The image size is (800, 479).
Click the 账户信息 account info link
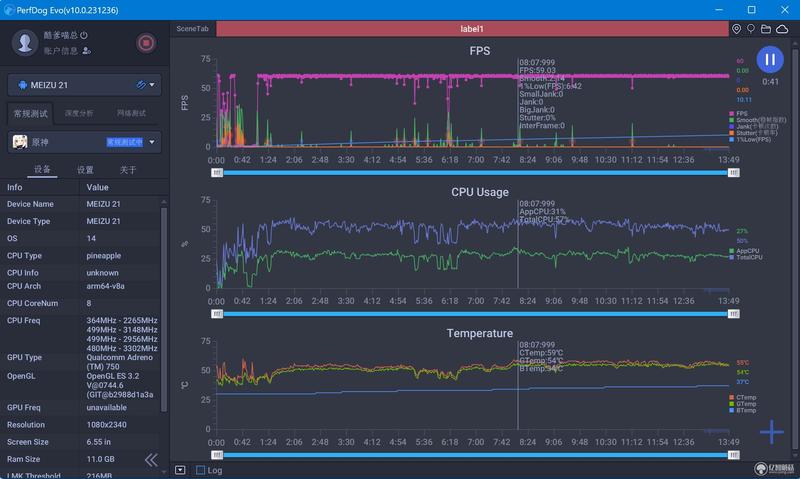pos(61,51)
